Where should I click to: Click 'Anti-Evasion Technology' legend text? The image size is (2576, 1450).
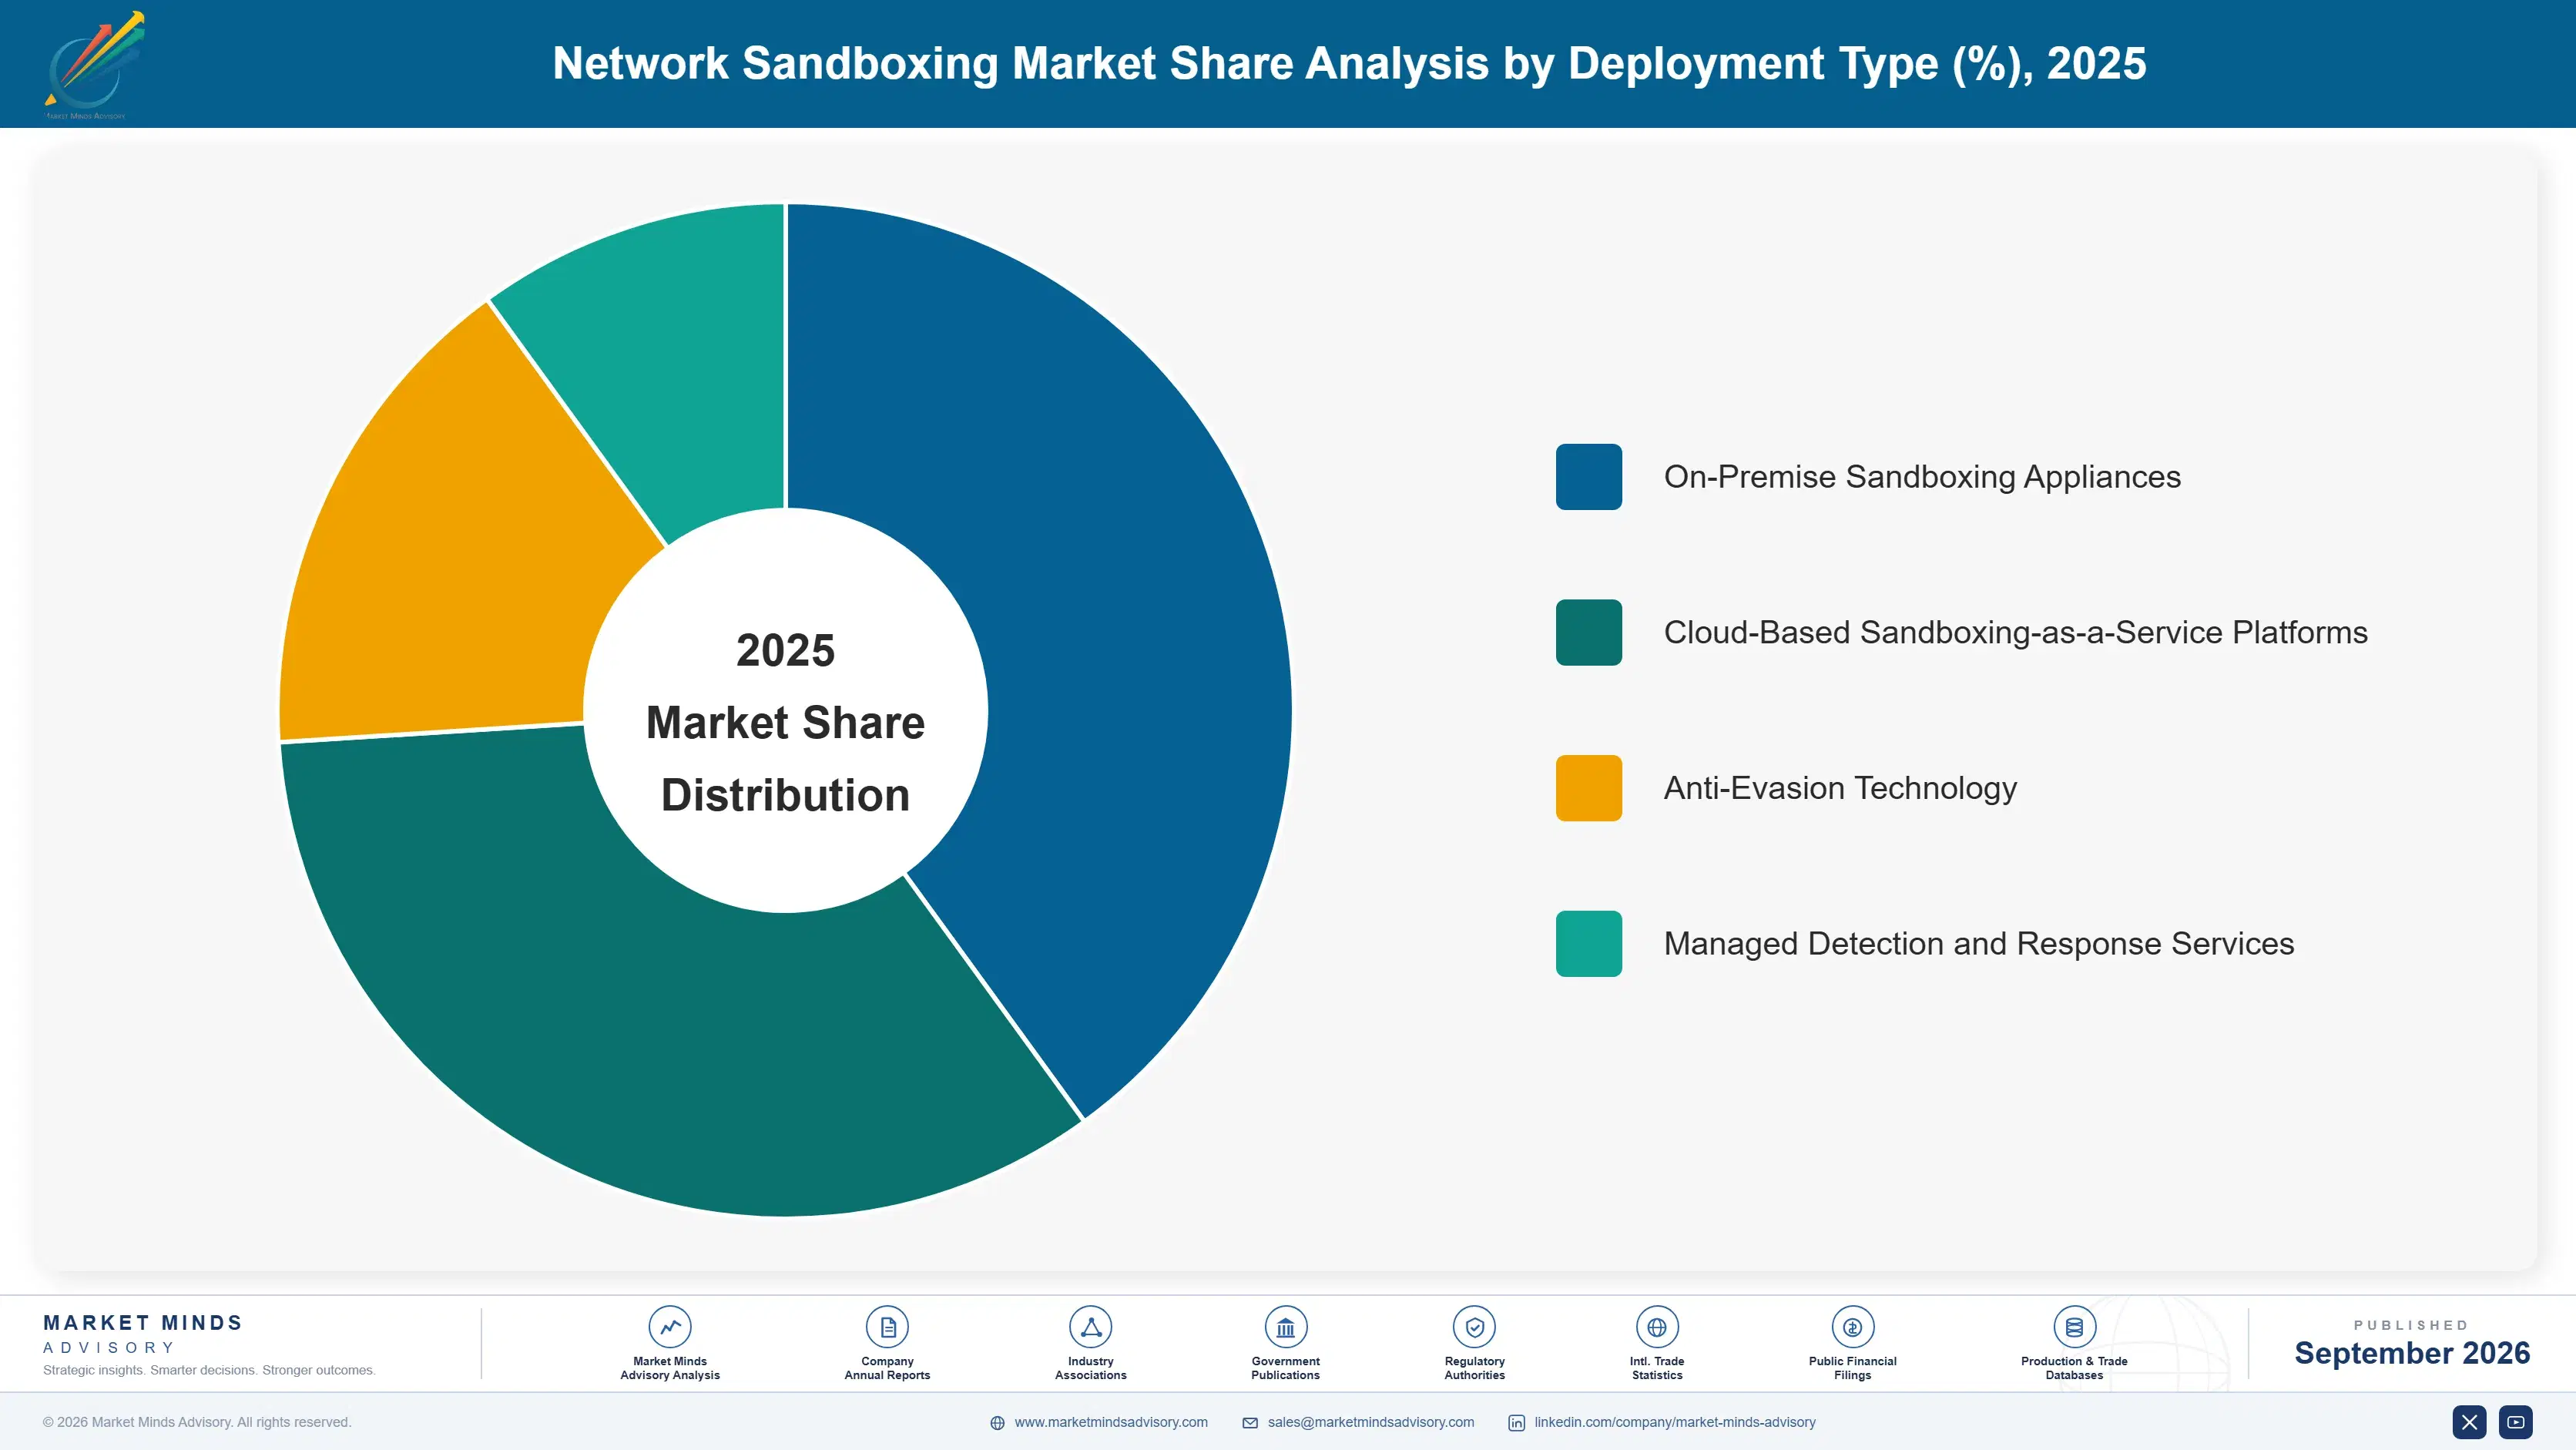click(1840, 788)
